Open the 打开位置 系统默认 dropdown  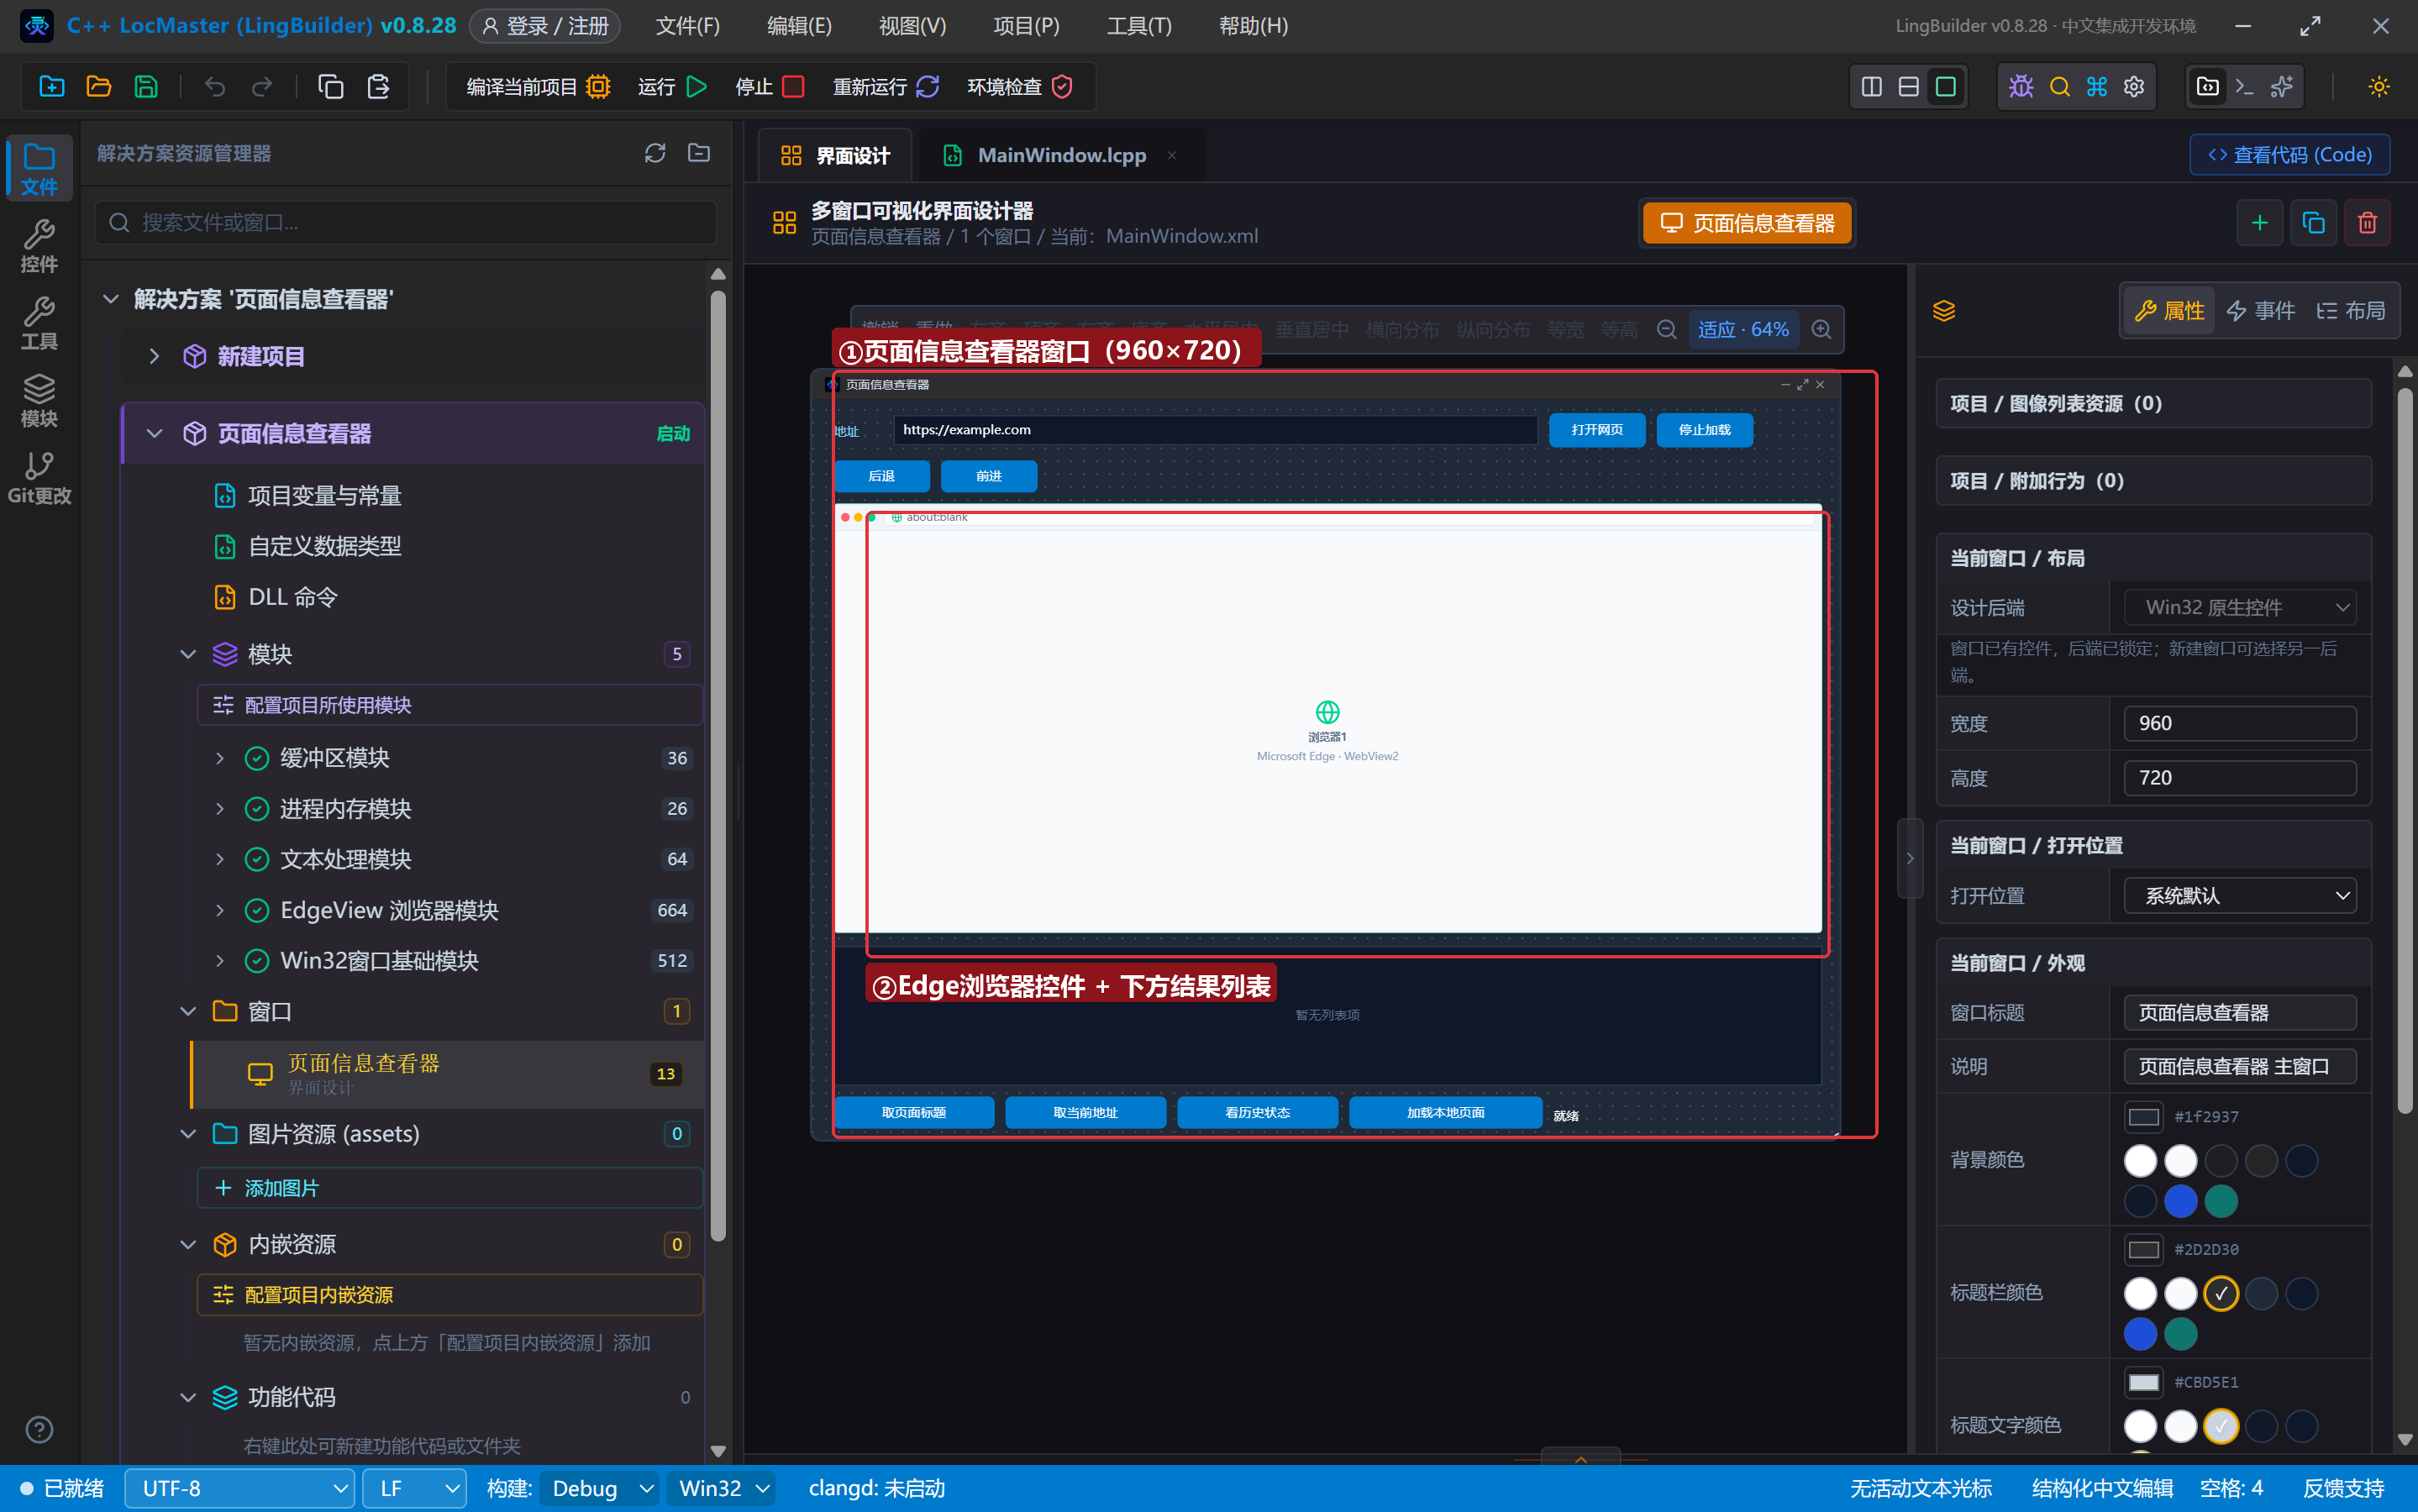[2239, 895]
